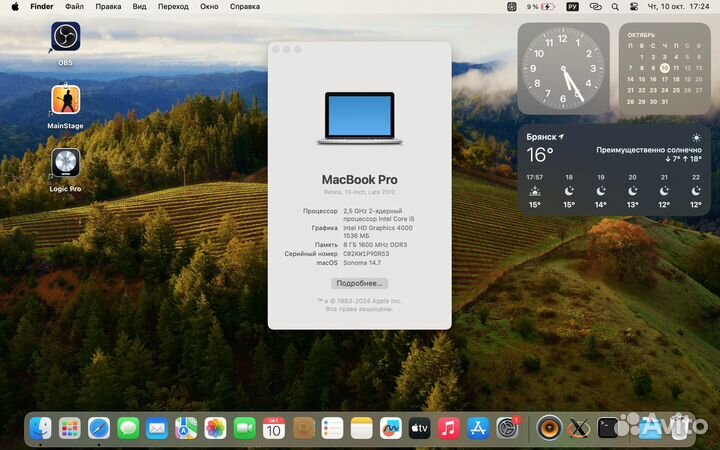Image resolution: width=720 pixels, height=450 pixels.
Task: Open the Переход menu
Action: 173,7
